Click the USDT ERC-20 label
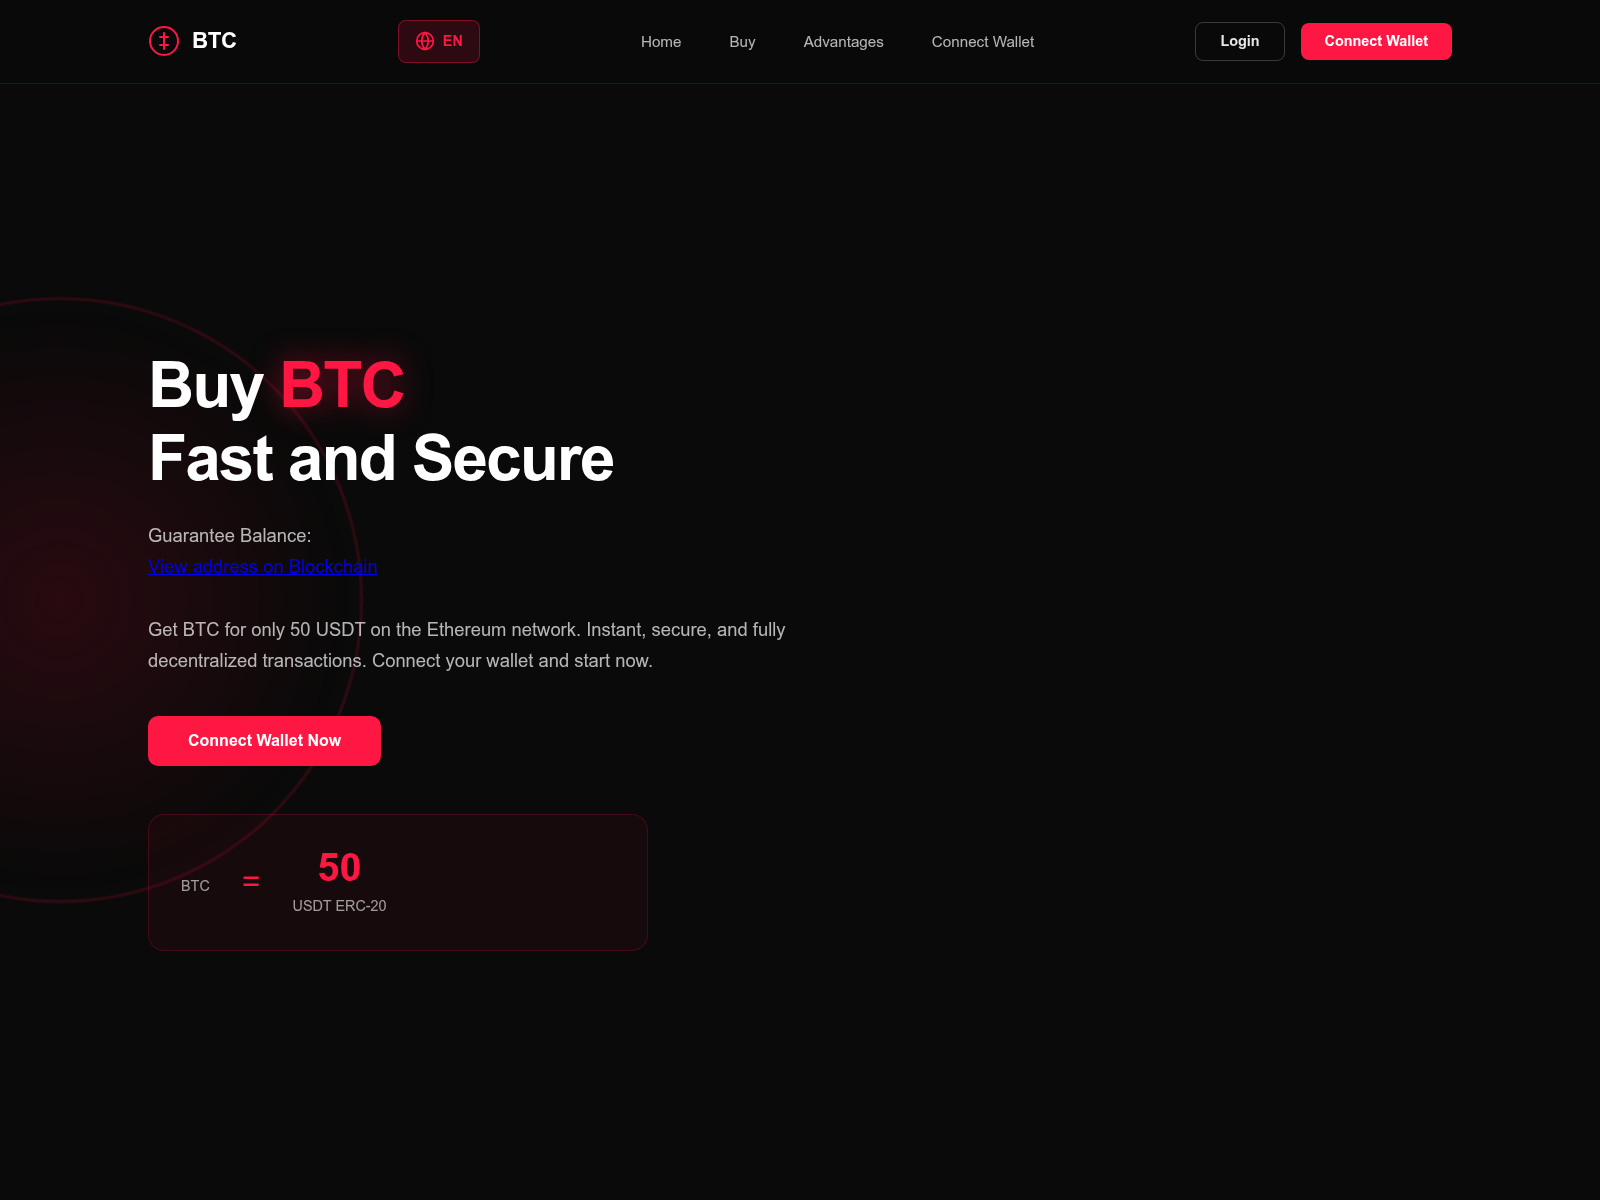This screenshot has height=1200, width=1600. (x=339, y=906)
